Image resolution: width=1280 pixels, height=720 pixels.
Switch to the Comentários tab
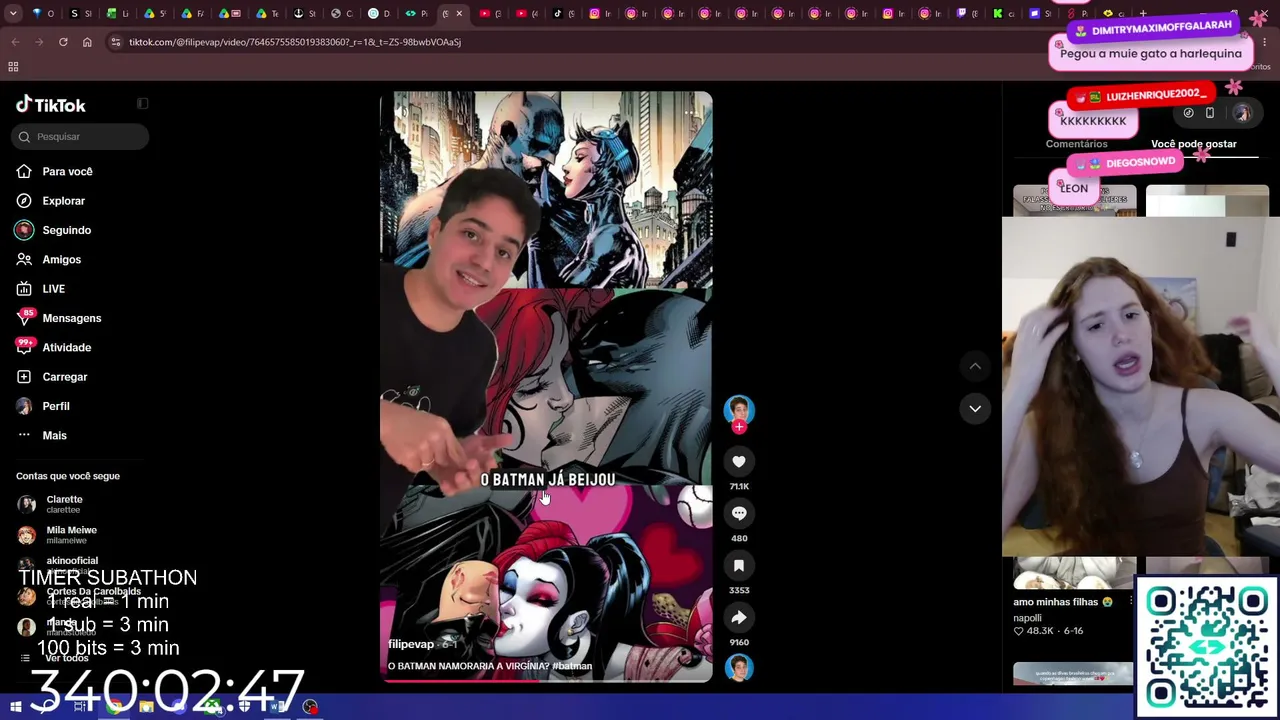[x=1076, y=144]
